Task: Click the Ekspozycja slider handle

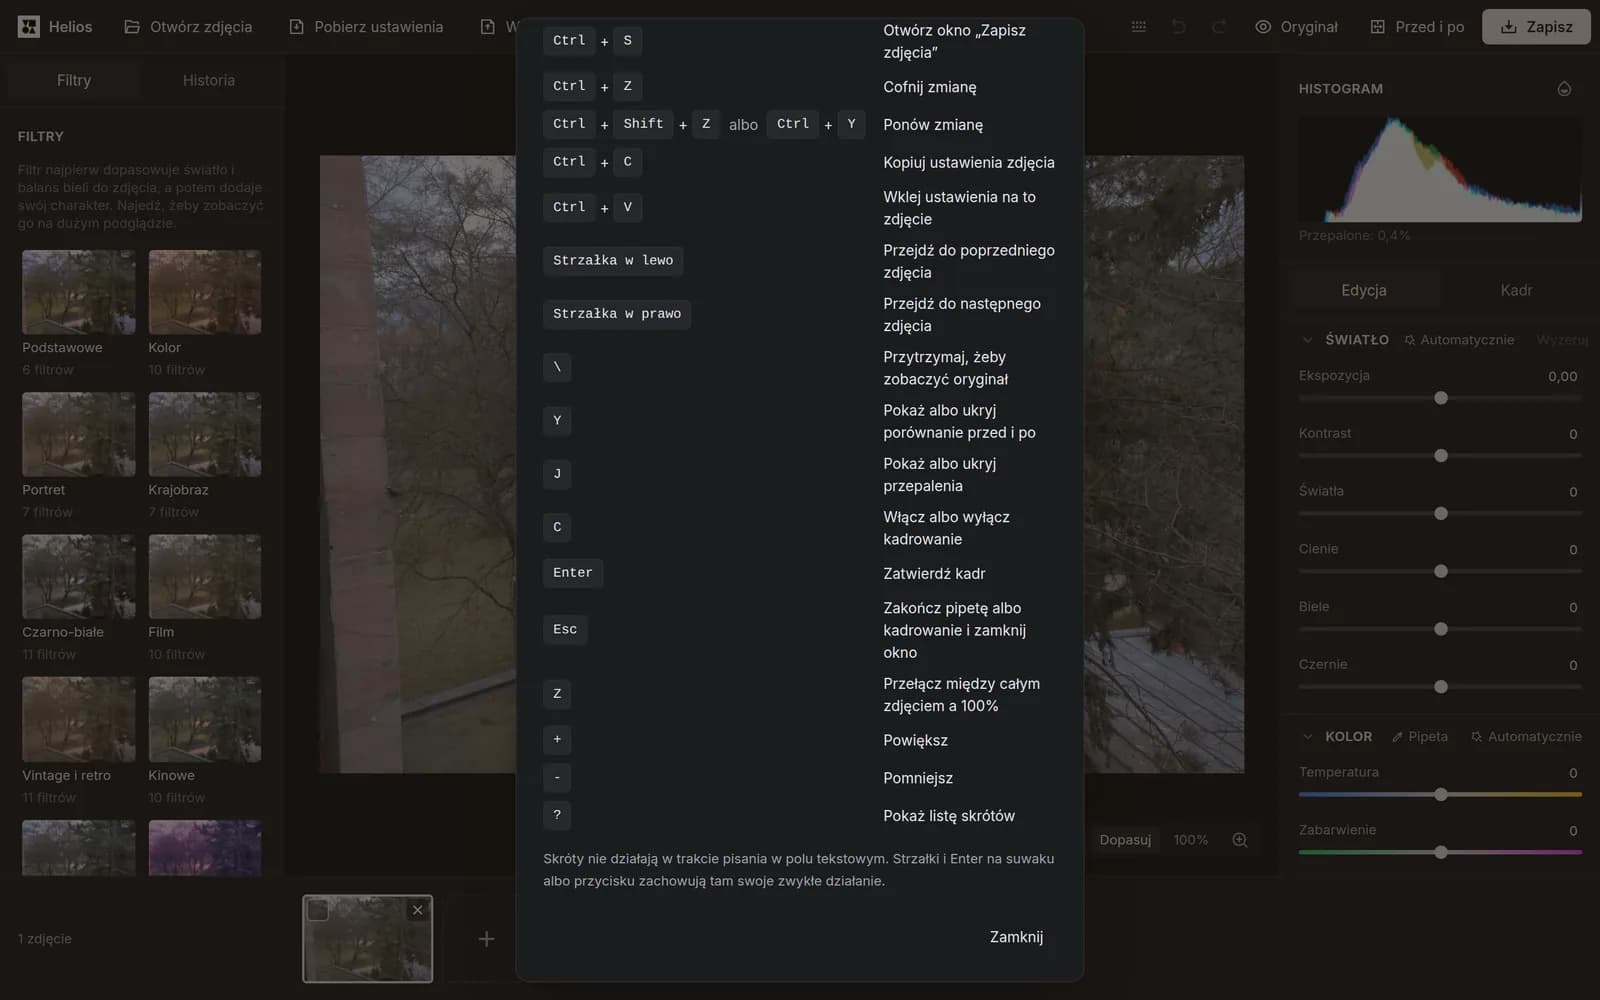Action: (x=1441, y=398)
